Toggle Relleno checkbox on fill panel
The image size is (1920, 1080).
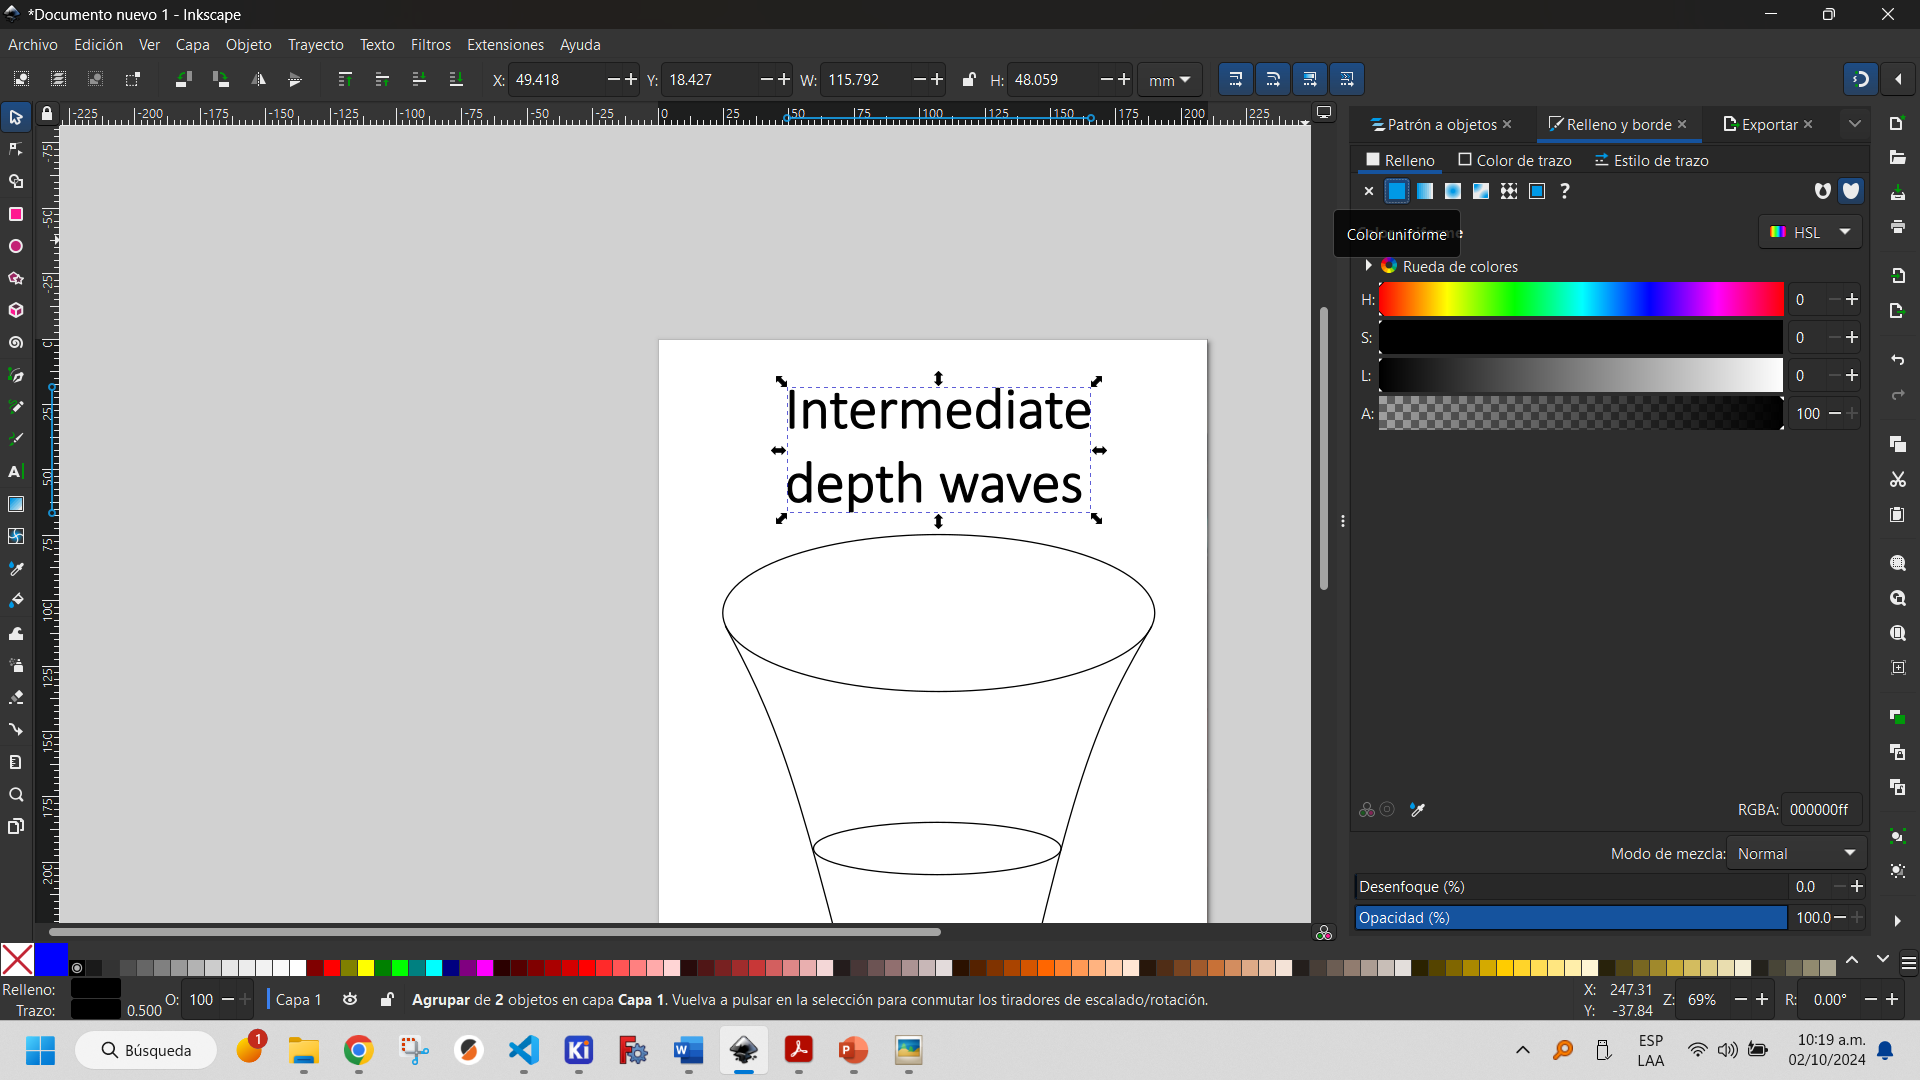click(x=1371, y=160)
